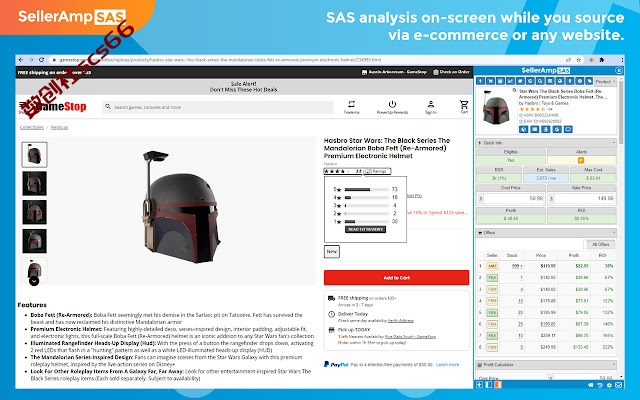Zoom the SAS product helmet image
The image size is (640, 400).
(x=514, y=90)
